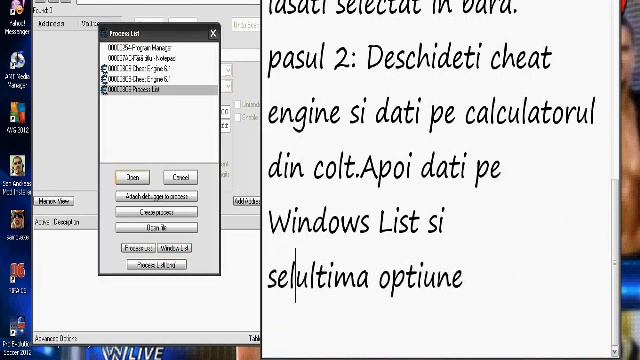Open Advanced Options in Cheat Engine
Image resolution: width=640 pixels, height=360 pixels.
56,338
